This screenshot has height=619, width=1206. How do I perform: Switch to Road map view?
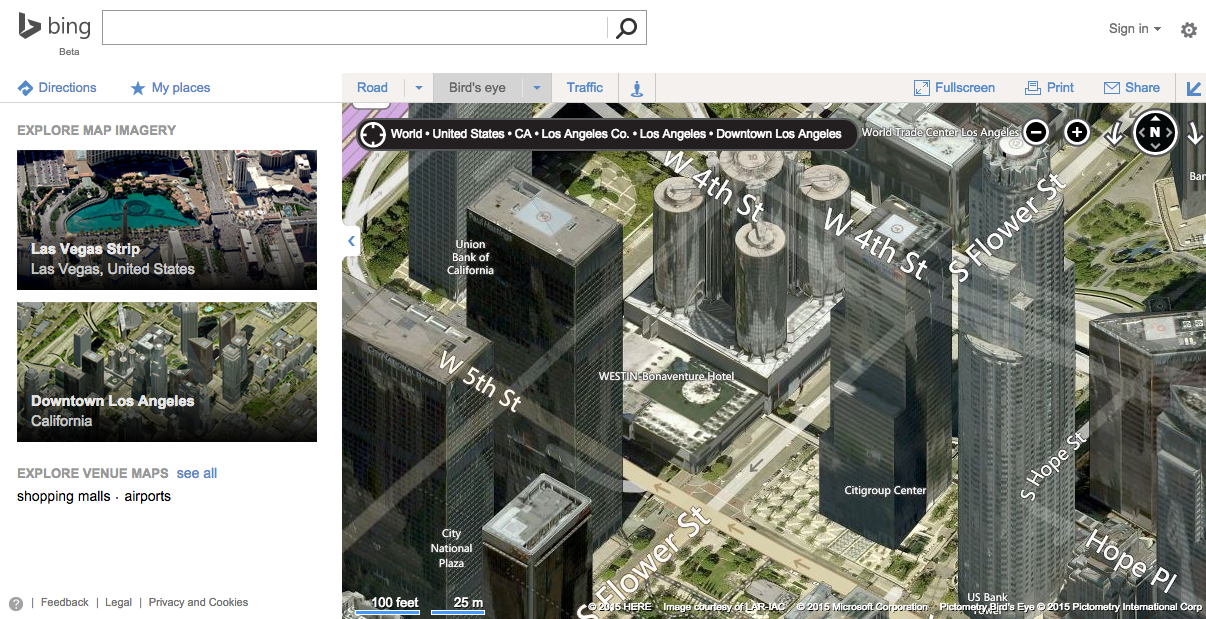click(372, 88)
